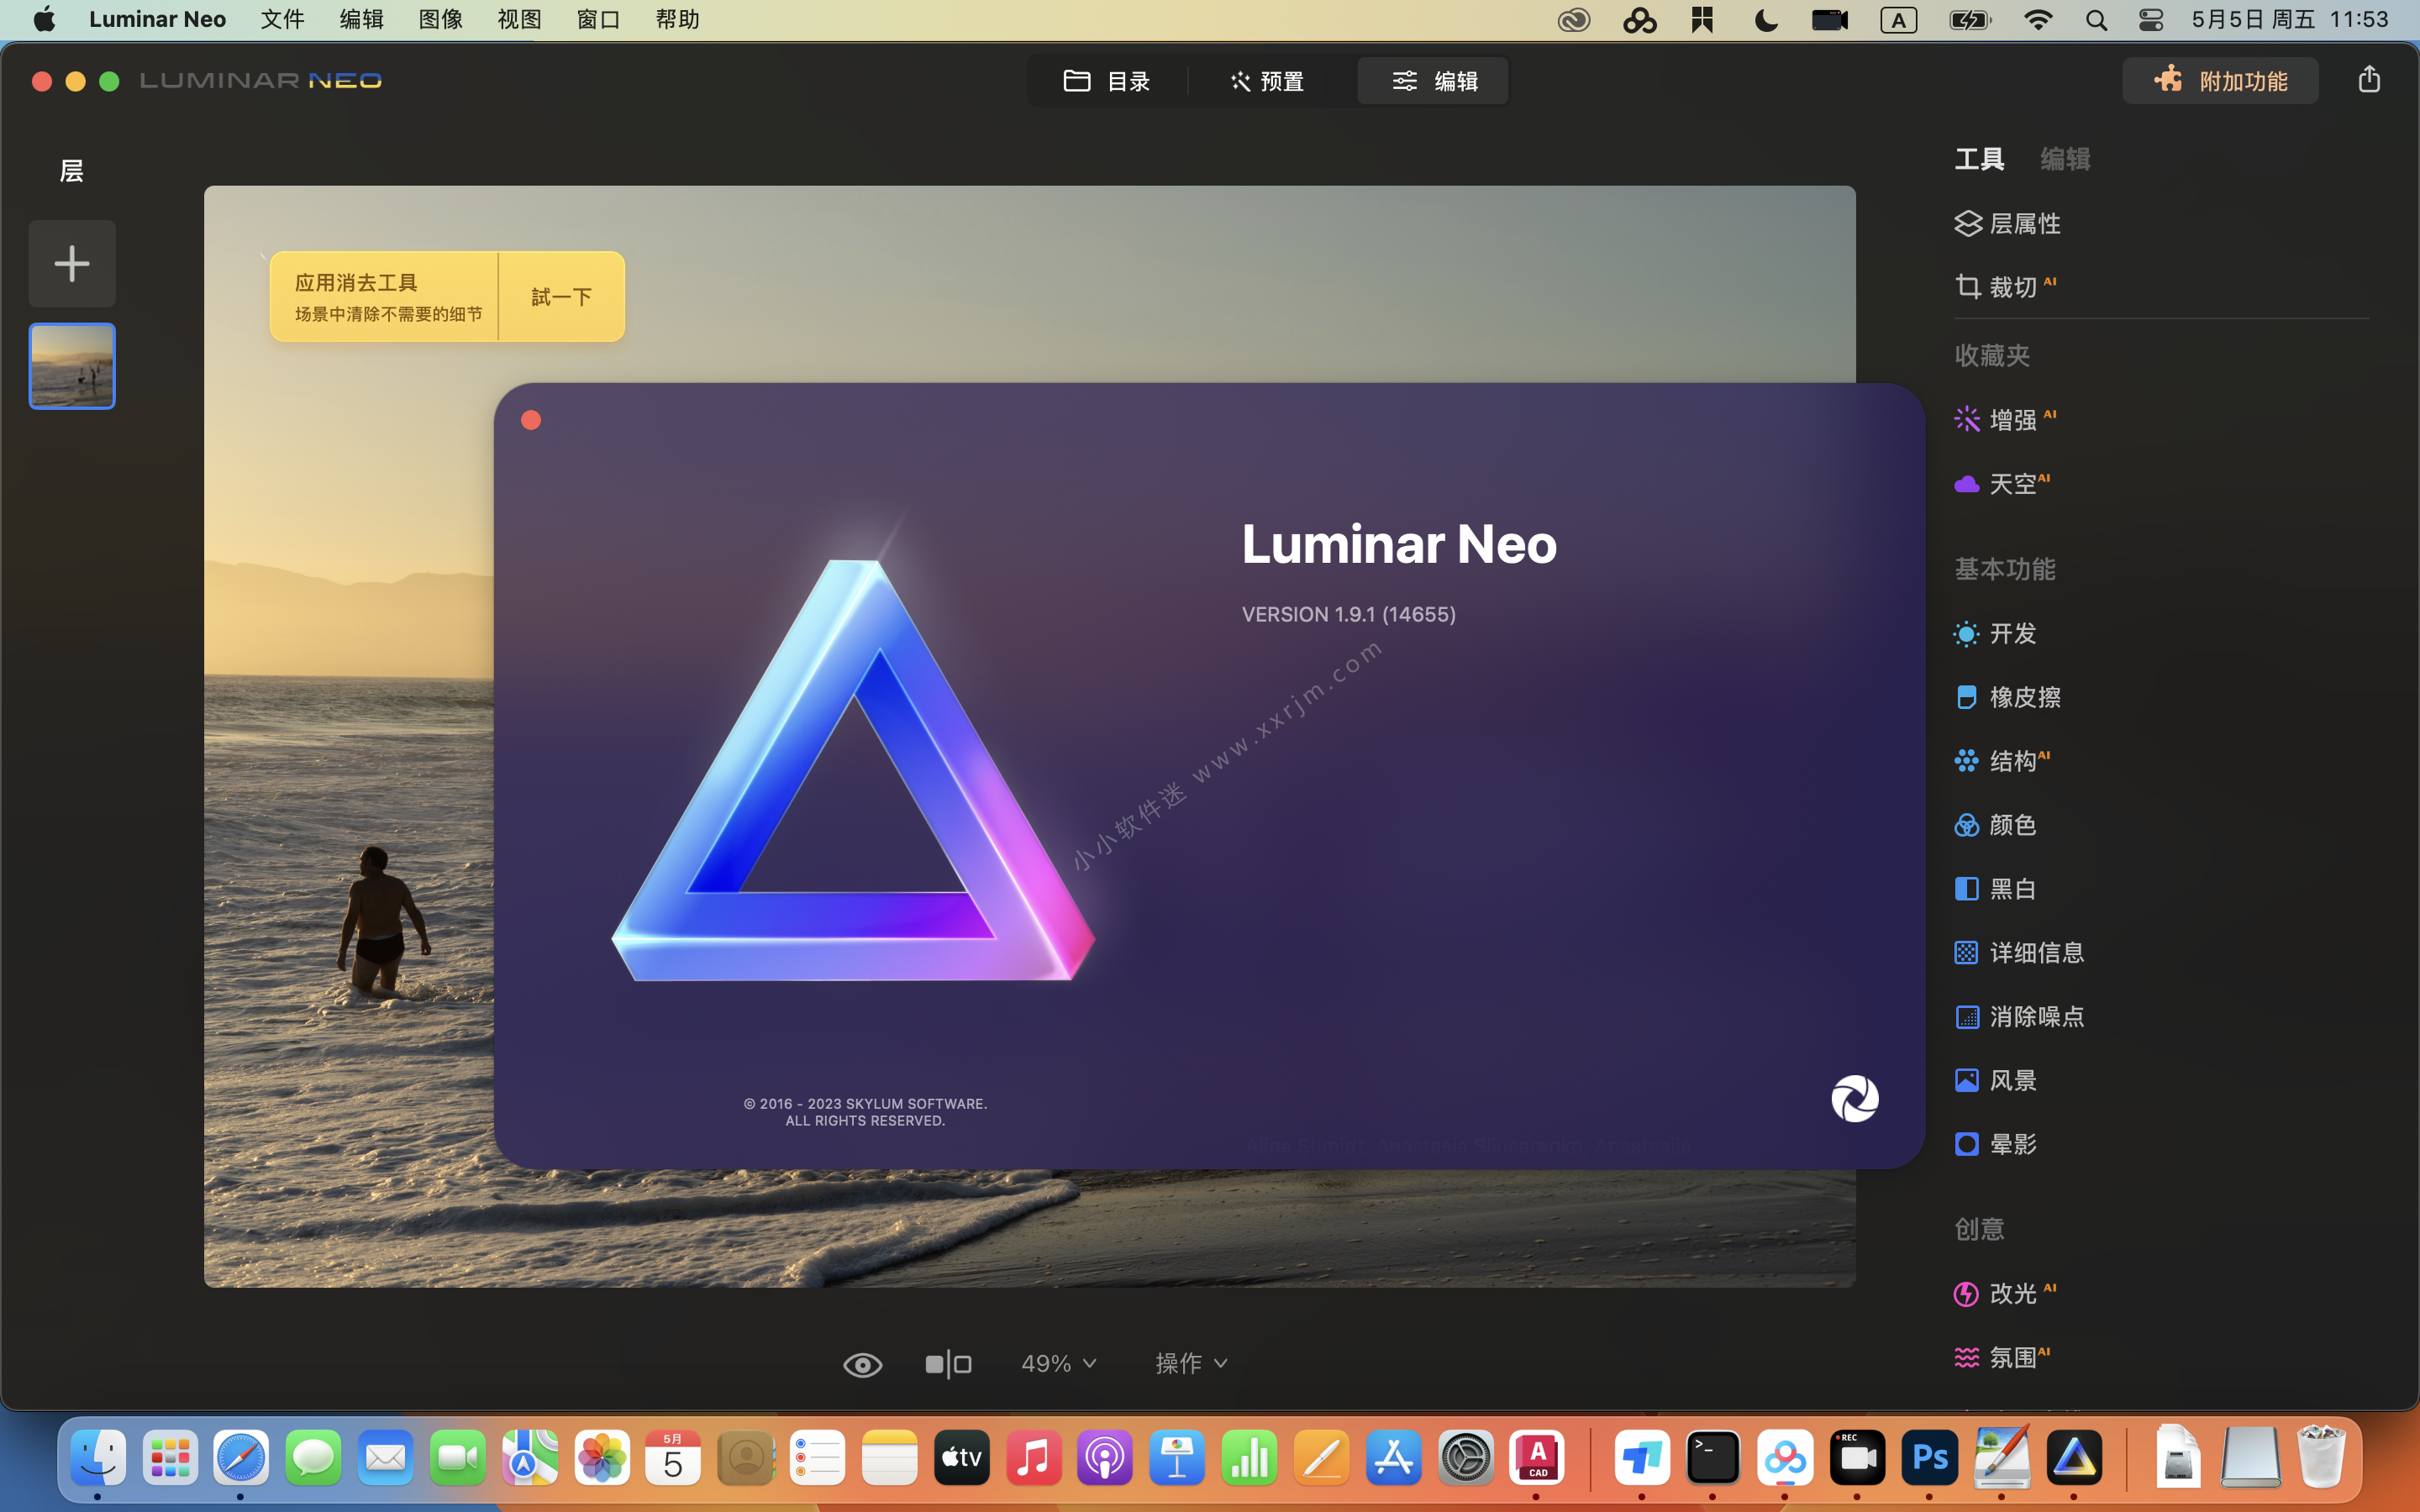
Task: Open the 49% zoom dropdown
Action: (1058, 1363)
